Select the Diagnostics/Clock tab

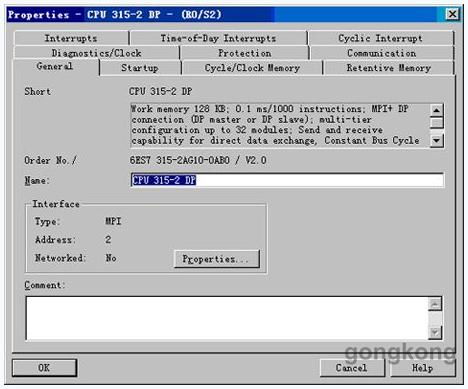96,53
